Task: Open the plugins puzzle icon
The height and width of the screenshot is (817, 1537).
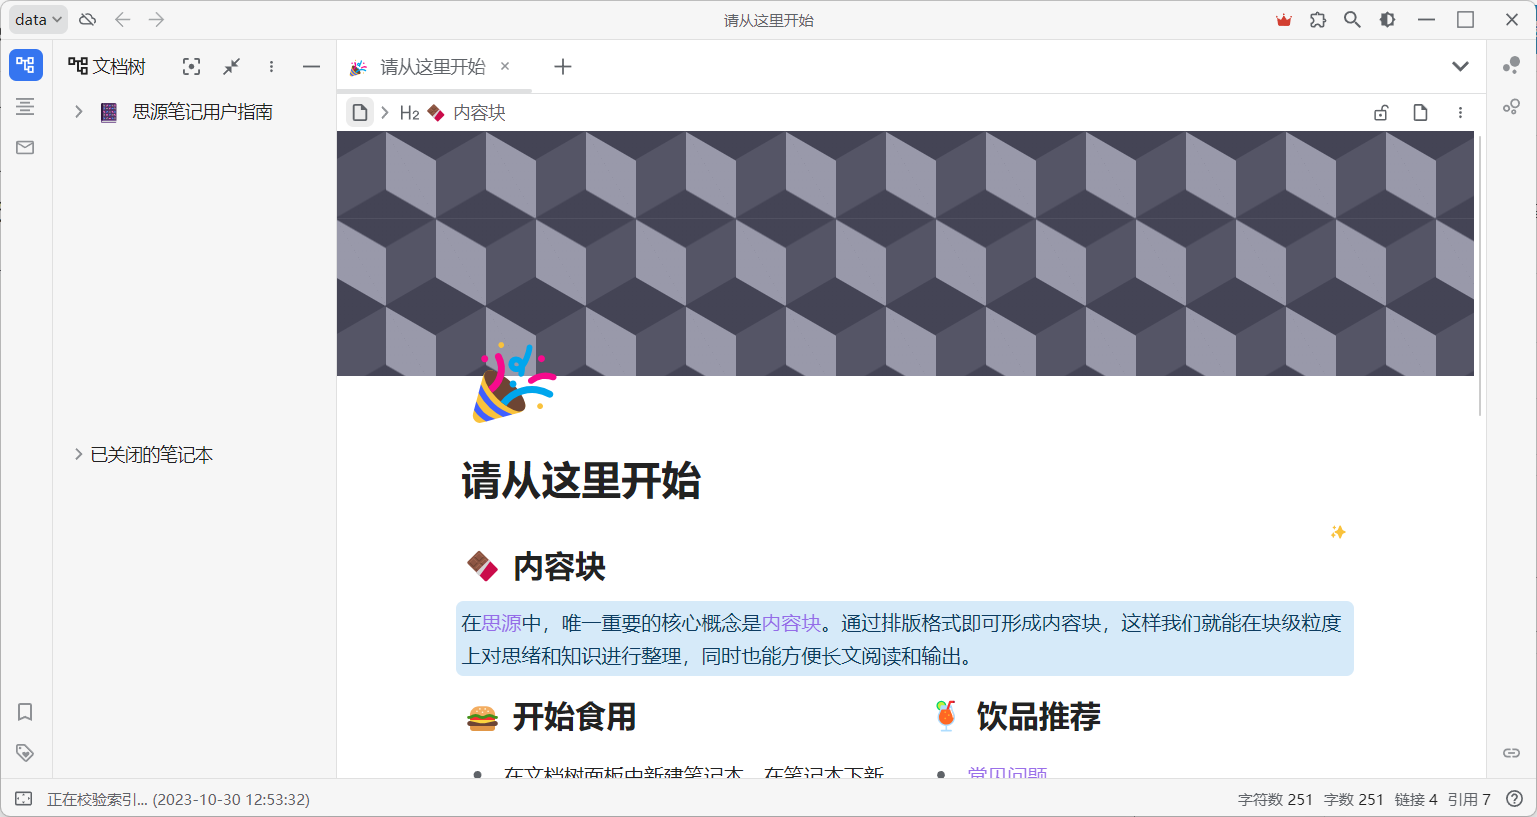Action: (1318, 20)
